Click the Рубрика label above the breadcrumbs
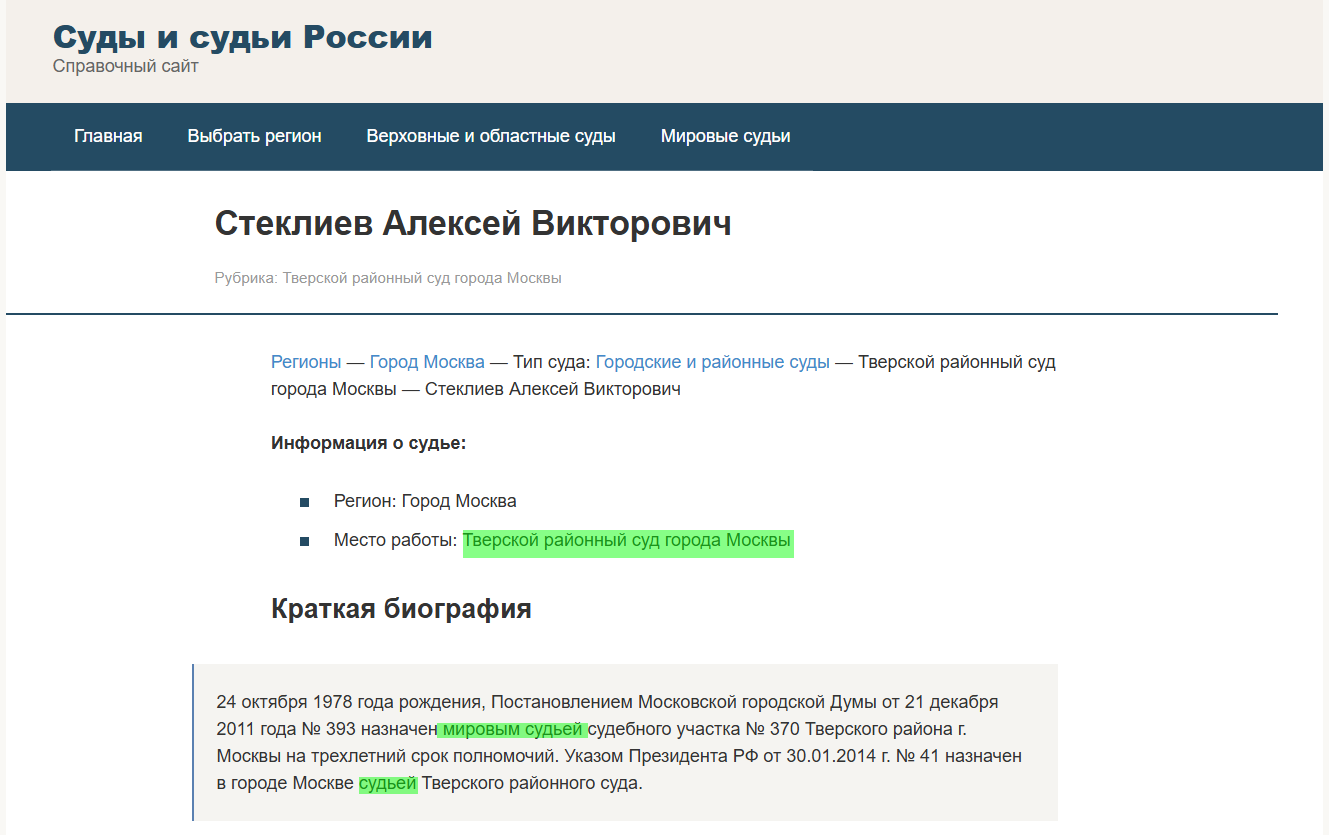The height and width of the screenshot is (835, 1329). 243,277
